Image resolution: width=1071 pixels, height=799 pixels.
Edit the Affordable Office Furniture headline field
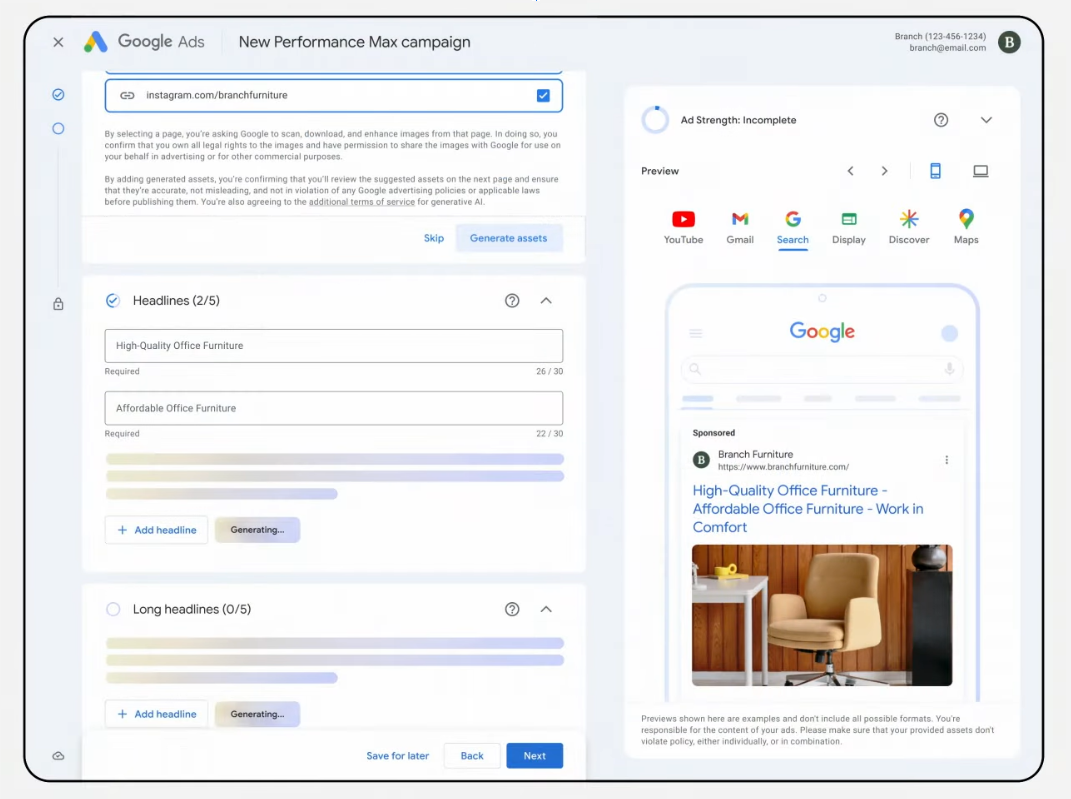(x=334, y=408)
